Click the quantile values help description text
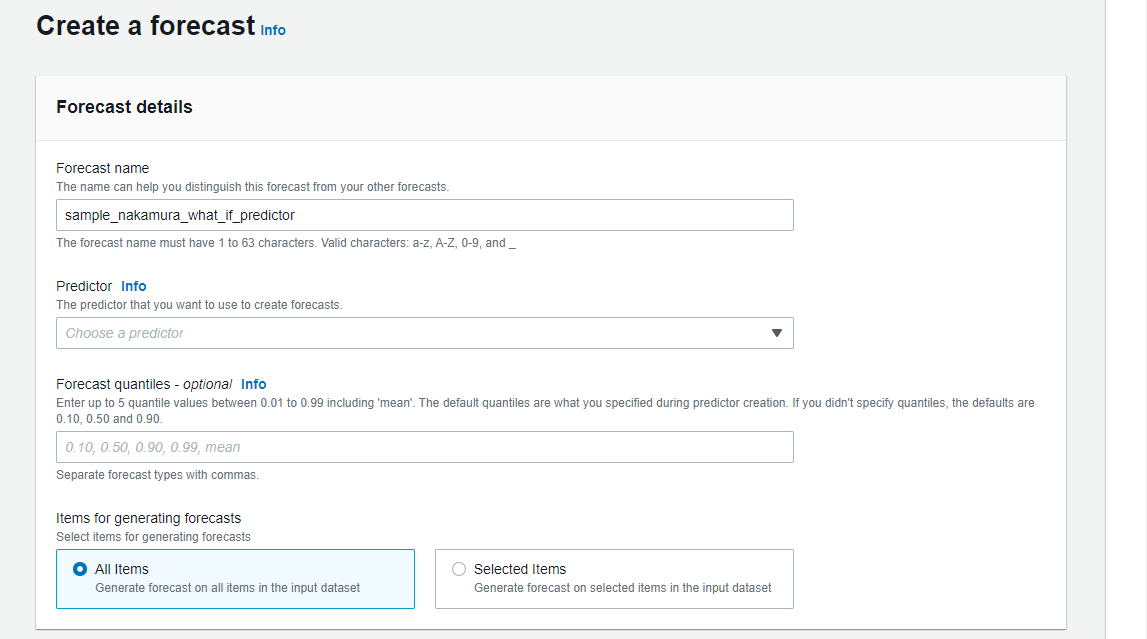The height and width of the screenshot is (639, 1147). click(x=545, y=403)
